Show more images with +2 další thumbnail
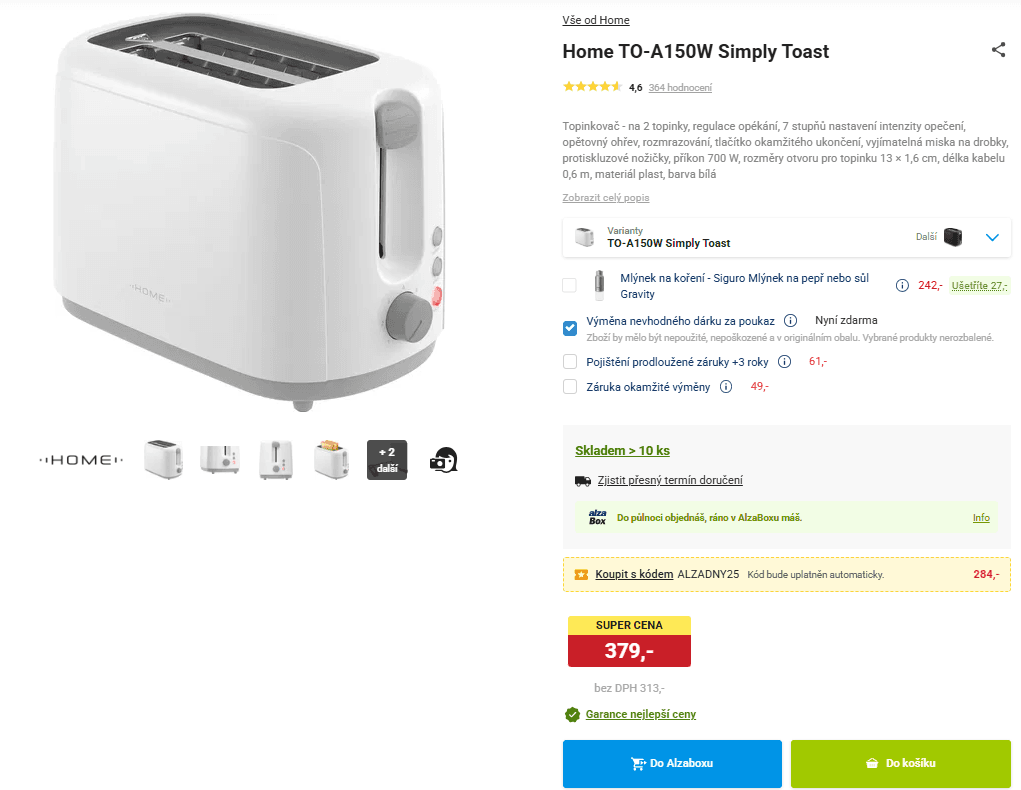 click(387, 460)
